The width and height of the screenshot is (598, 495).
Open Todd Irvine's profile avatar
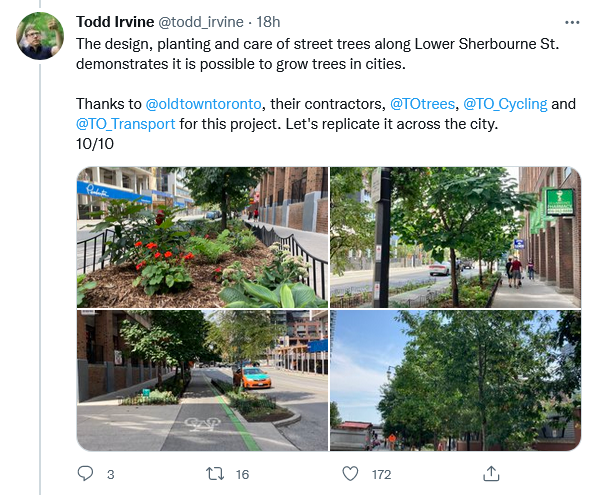(40, 36)
